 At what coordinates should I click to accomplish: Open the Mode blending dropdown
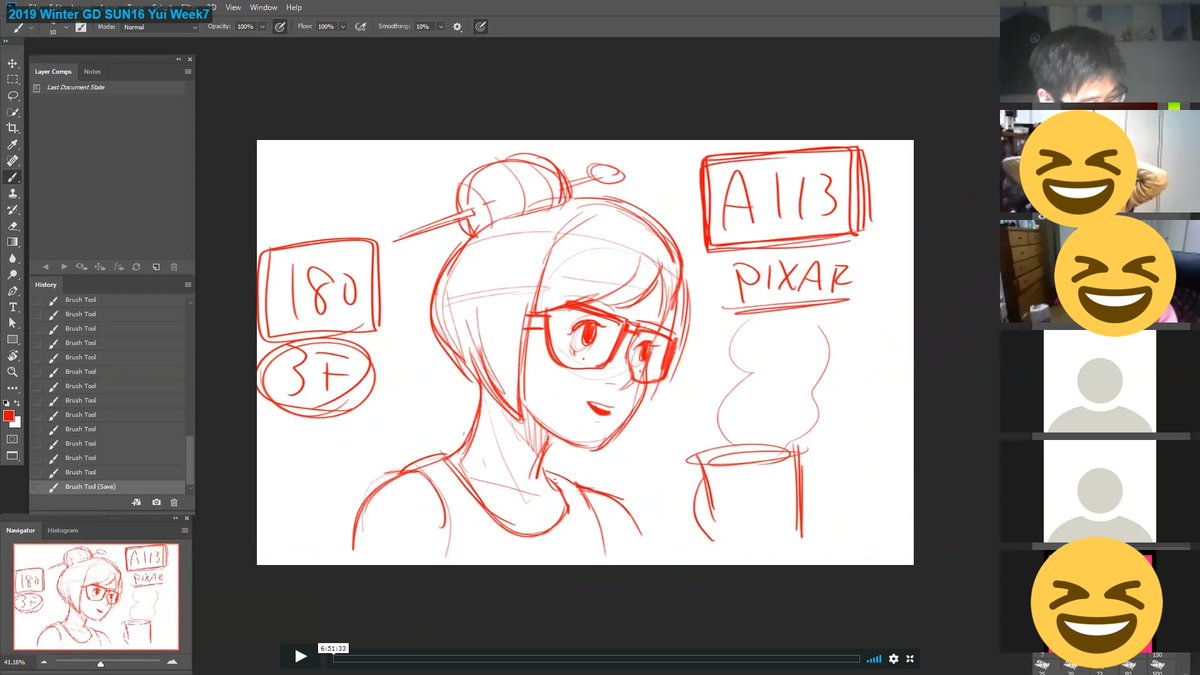pyautogui.click(x=161, y=27)
